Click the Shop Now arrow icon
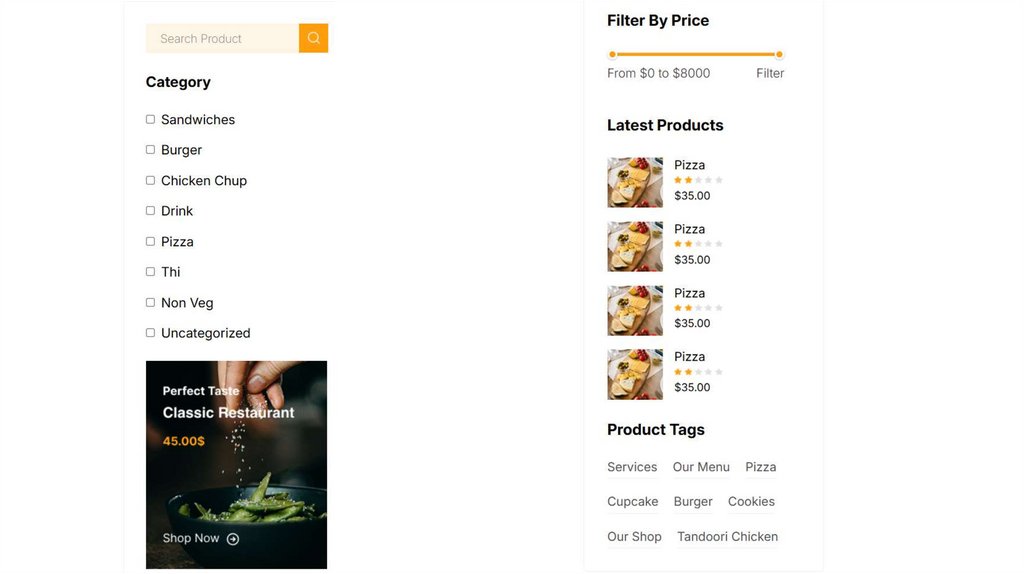The image size is (1024, 574). coord(233,539)
